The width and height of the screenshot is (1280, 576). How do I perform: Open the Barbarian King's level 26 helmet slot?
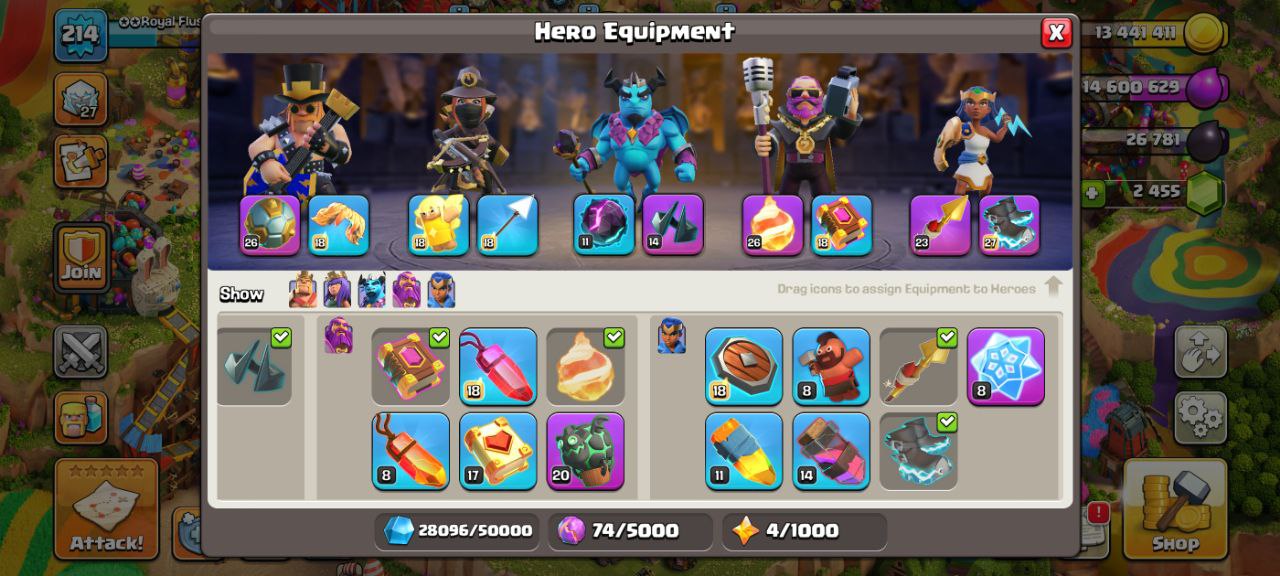point(270,225)
